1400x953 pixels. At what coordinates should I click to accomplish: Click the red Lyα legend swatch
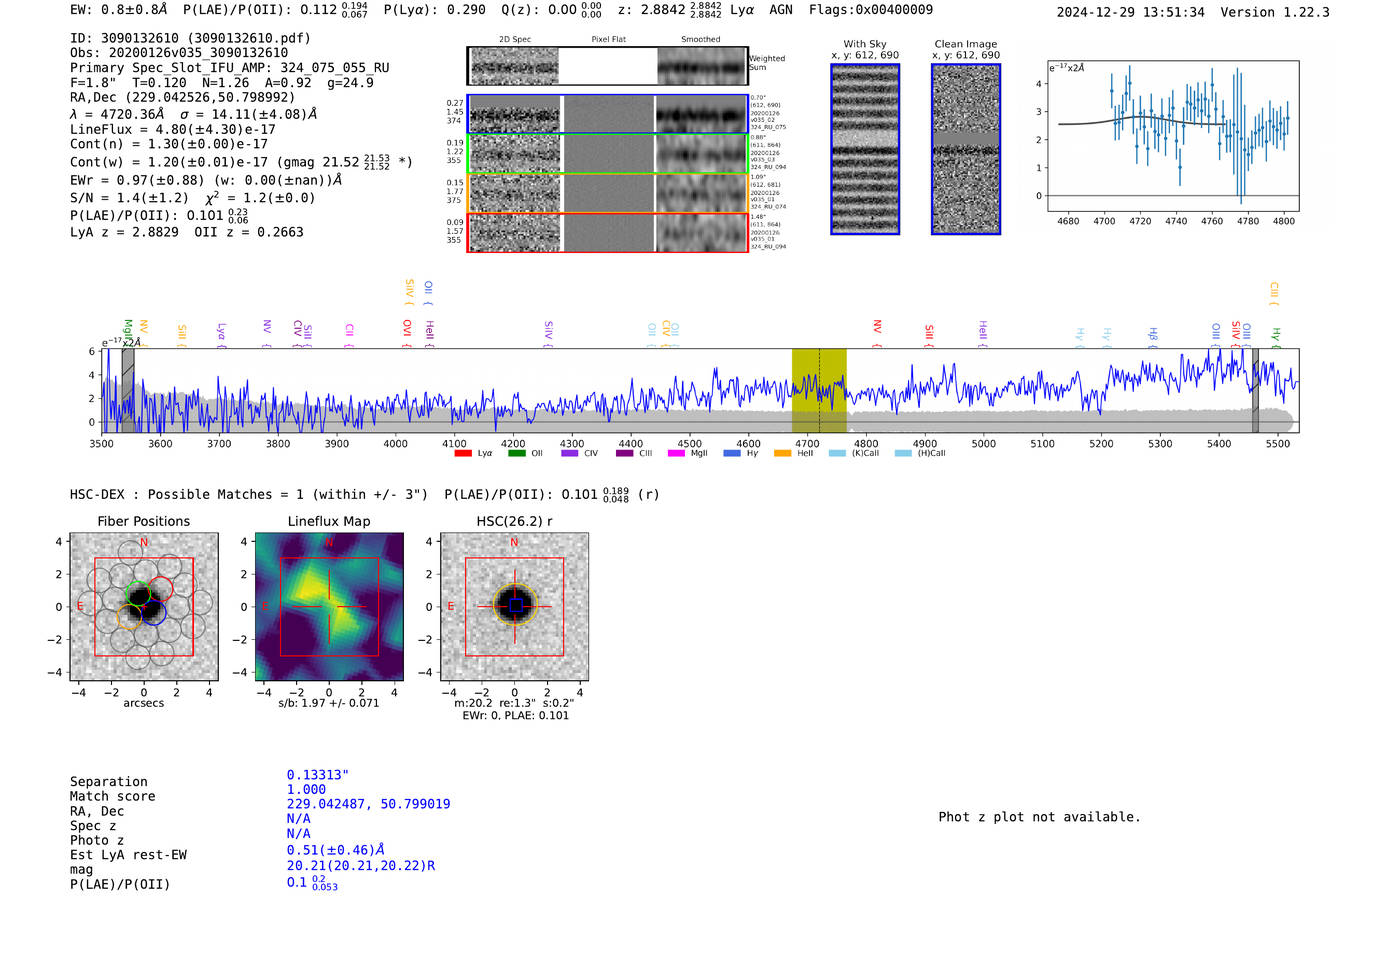(x=463, y=454)
